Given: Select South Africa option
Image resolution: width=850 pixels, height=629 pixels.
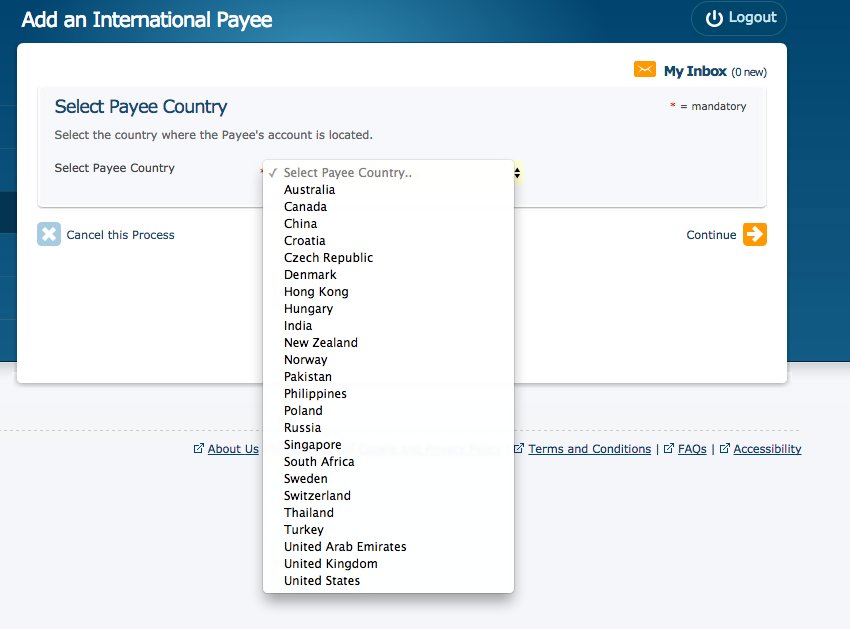Looking at the screenshot, I should [x=388, y=461].
